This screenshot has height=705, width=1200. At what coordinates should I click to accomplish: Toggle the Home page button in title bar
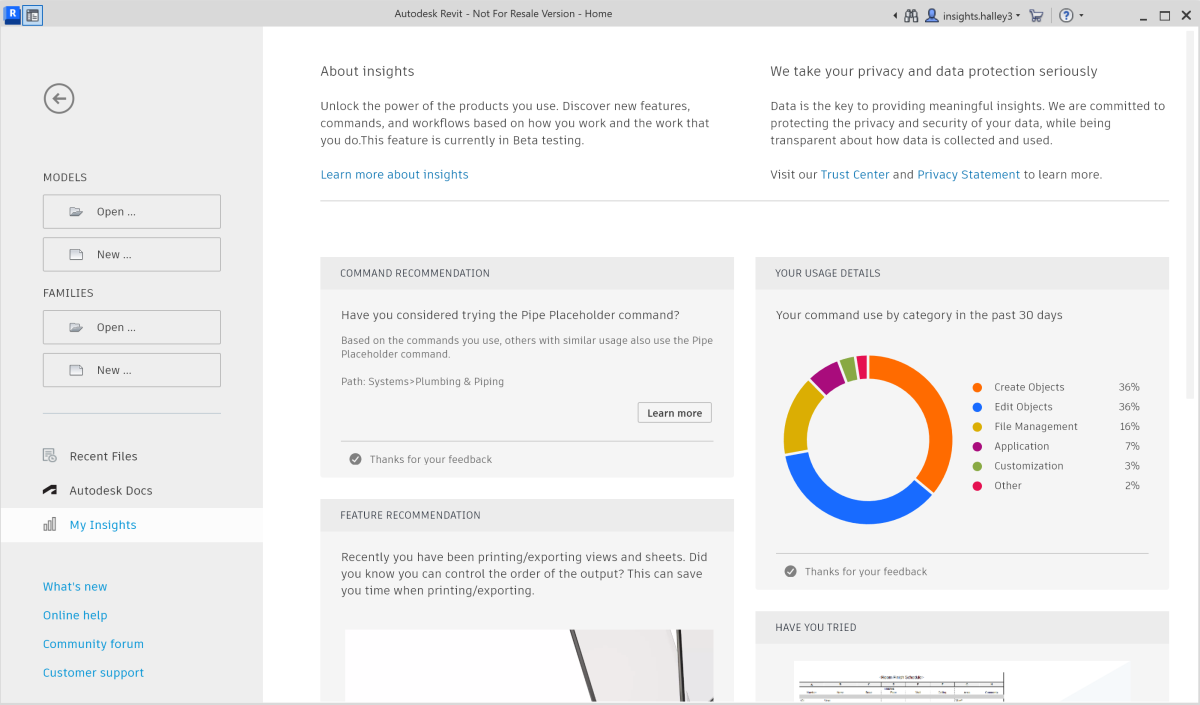pyautogui.click(x=33, y=15)
